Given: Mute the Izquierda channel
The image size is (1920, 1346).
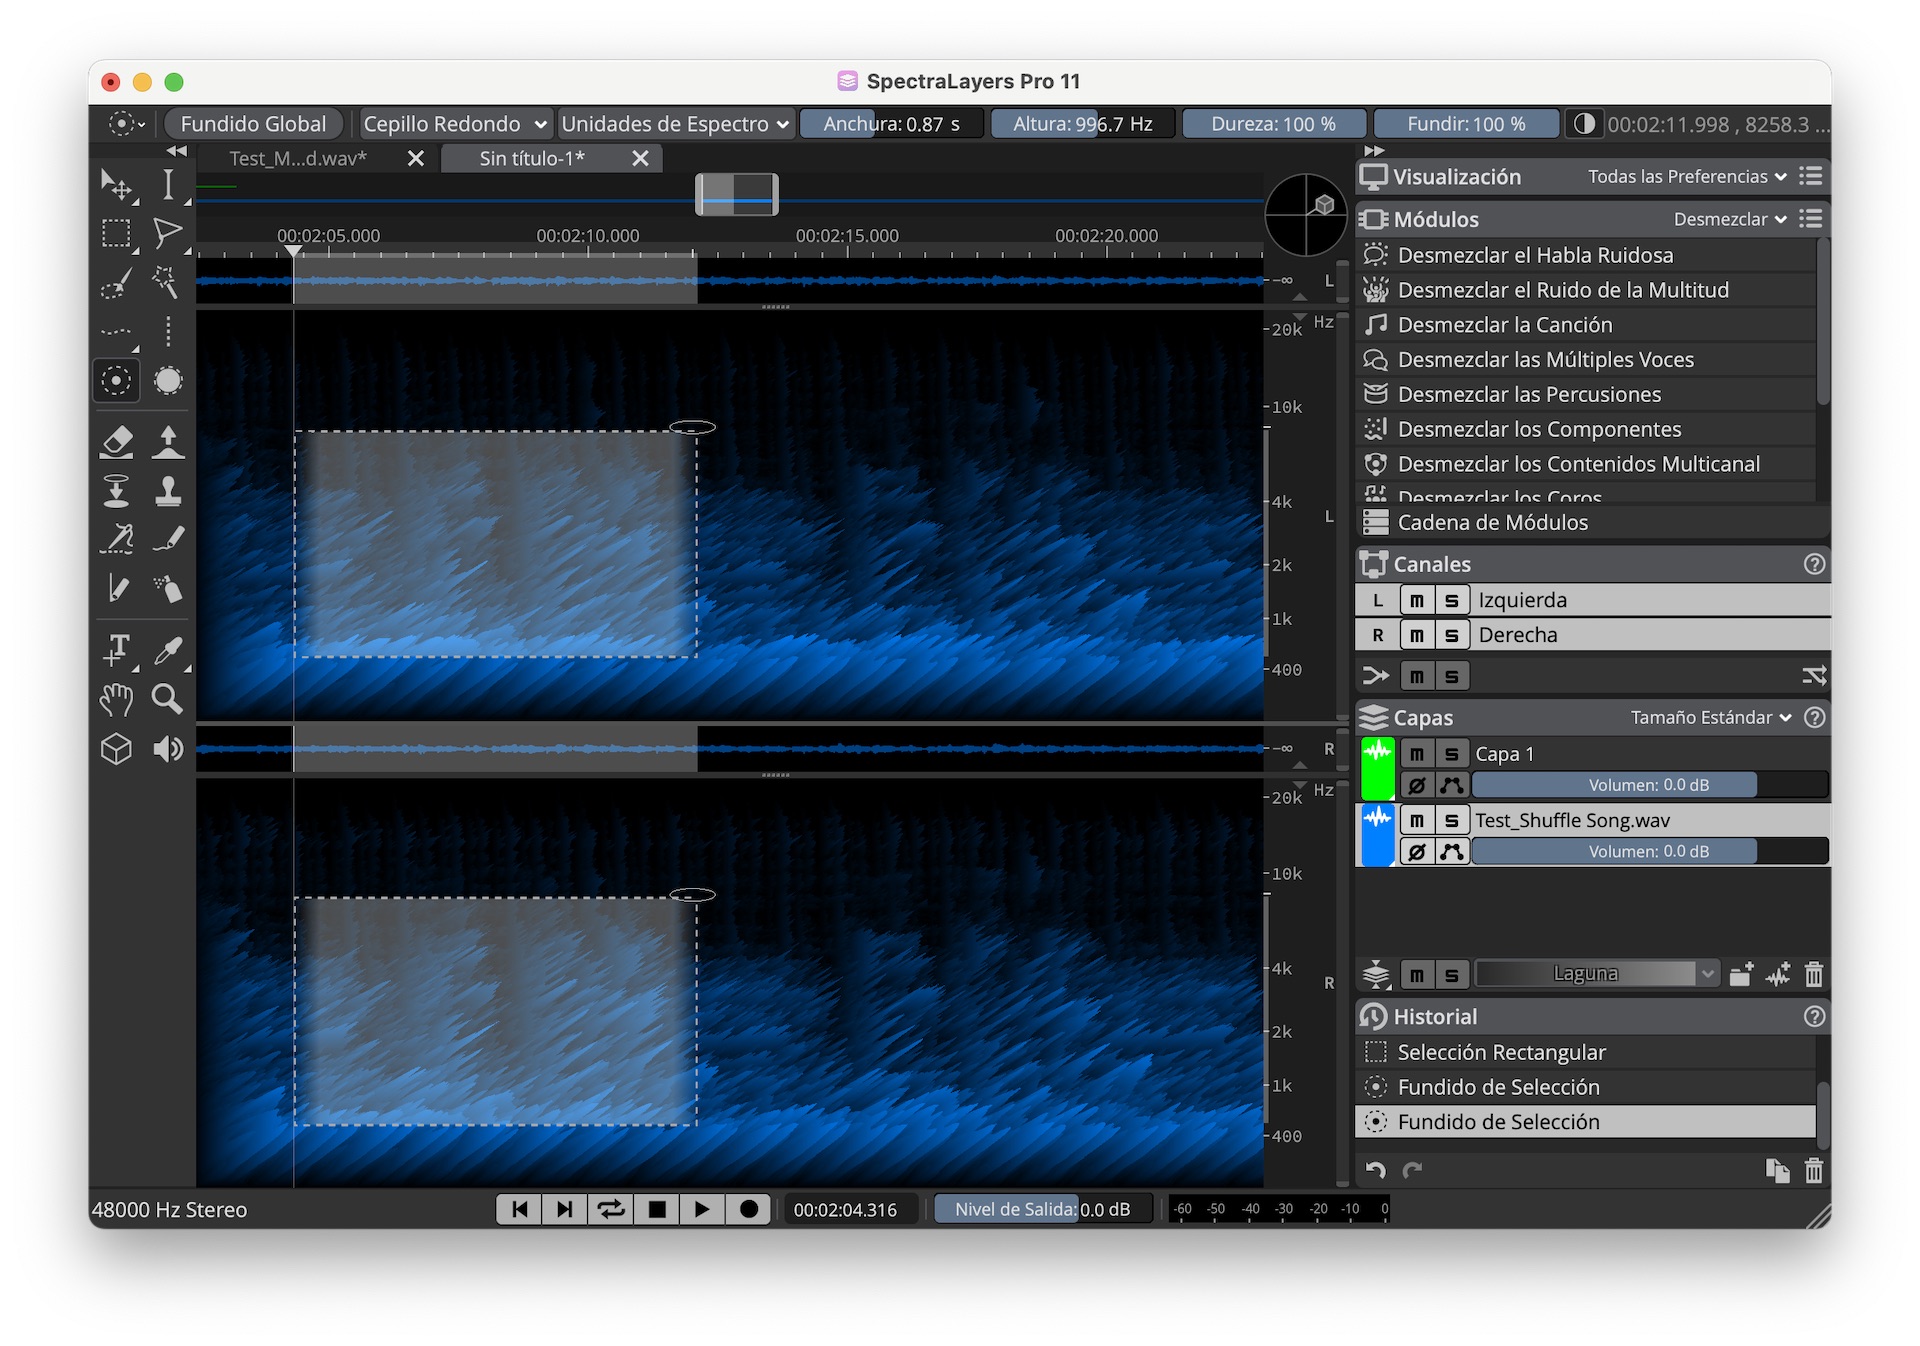Looking at the screenshot, I should tap(1416, 600).
